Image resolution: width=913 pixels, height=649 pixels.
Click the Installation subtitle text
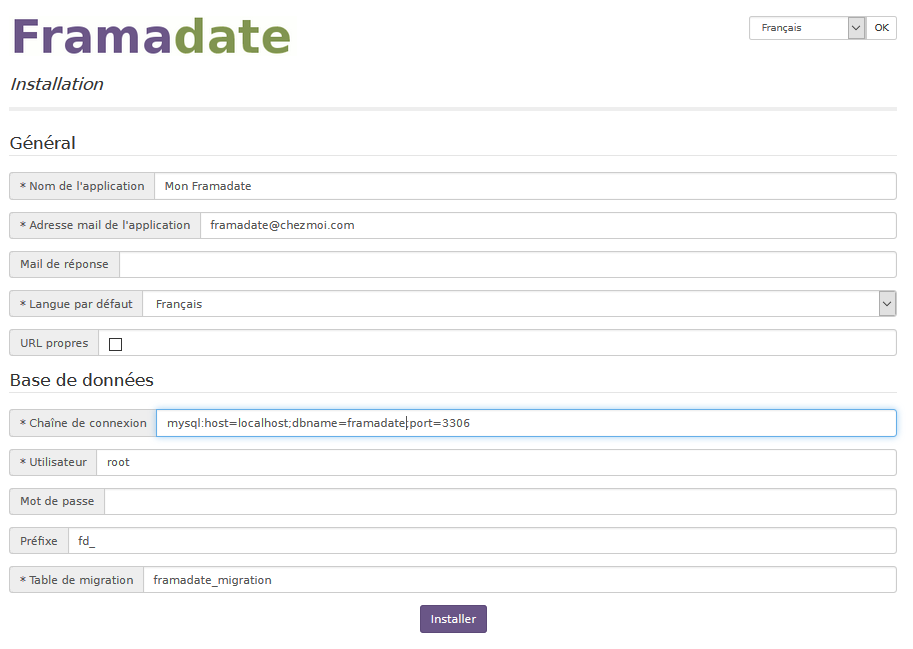(57, 84)
